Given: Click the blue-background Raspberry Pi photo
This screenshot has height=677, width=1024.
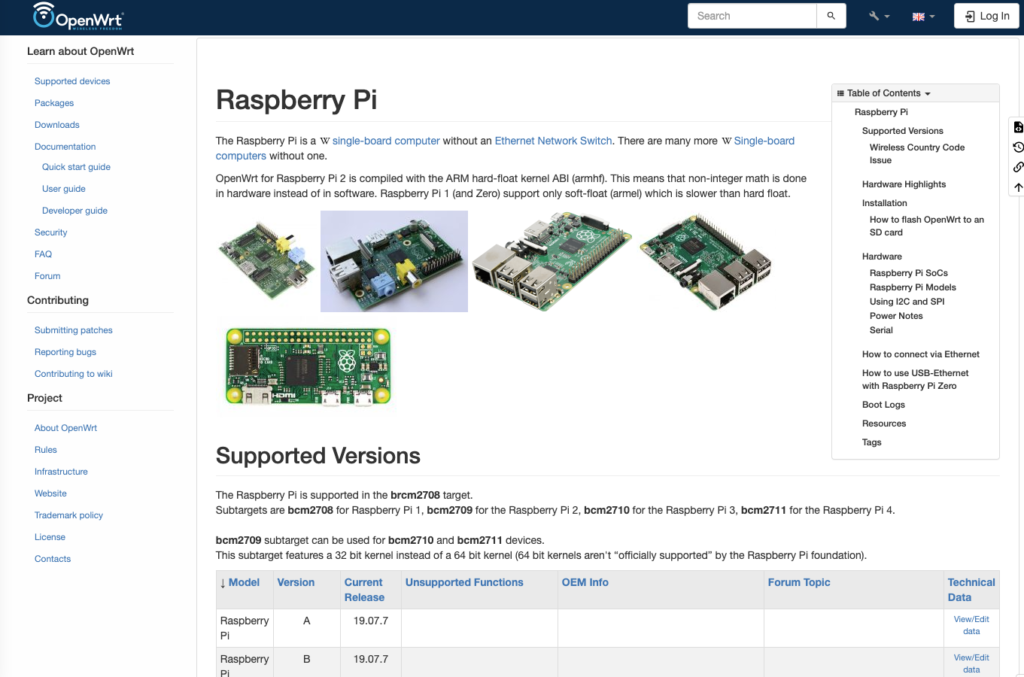Looking at the screenshot, I should click(394, 261).
